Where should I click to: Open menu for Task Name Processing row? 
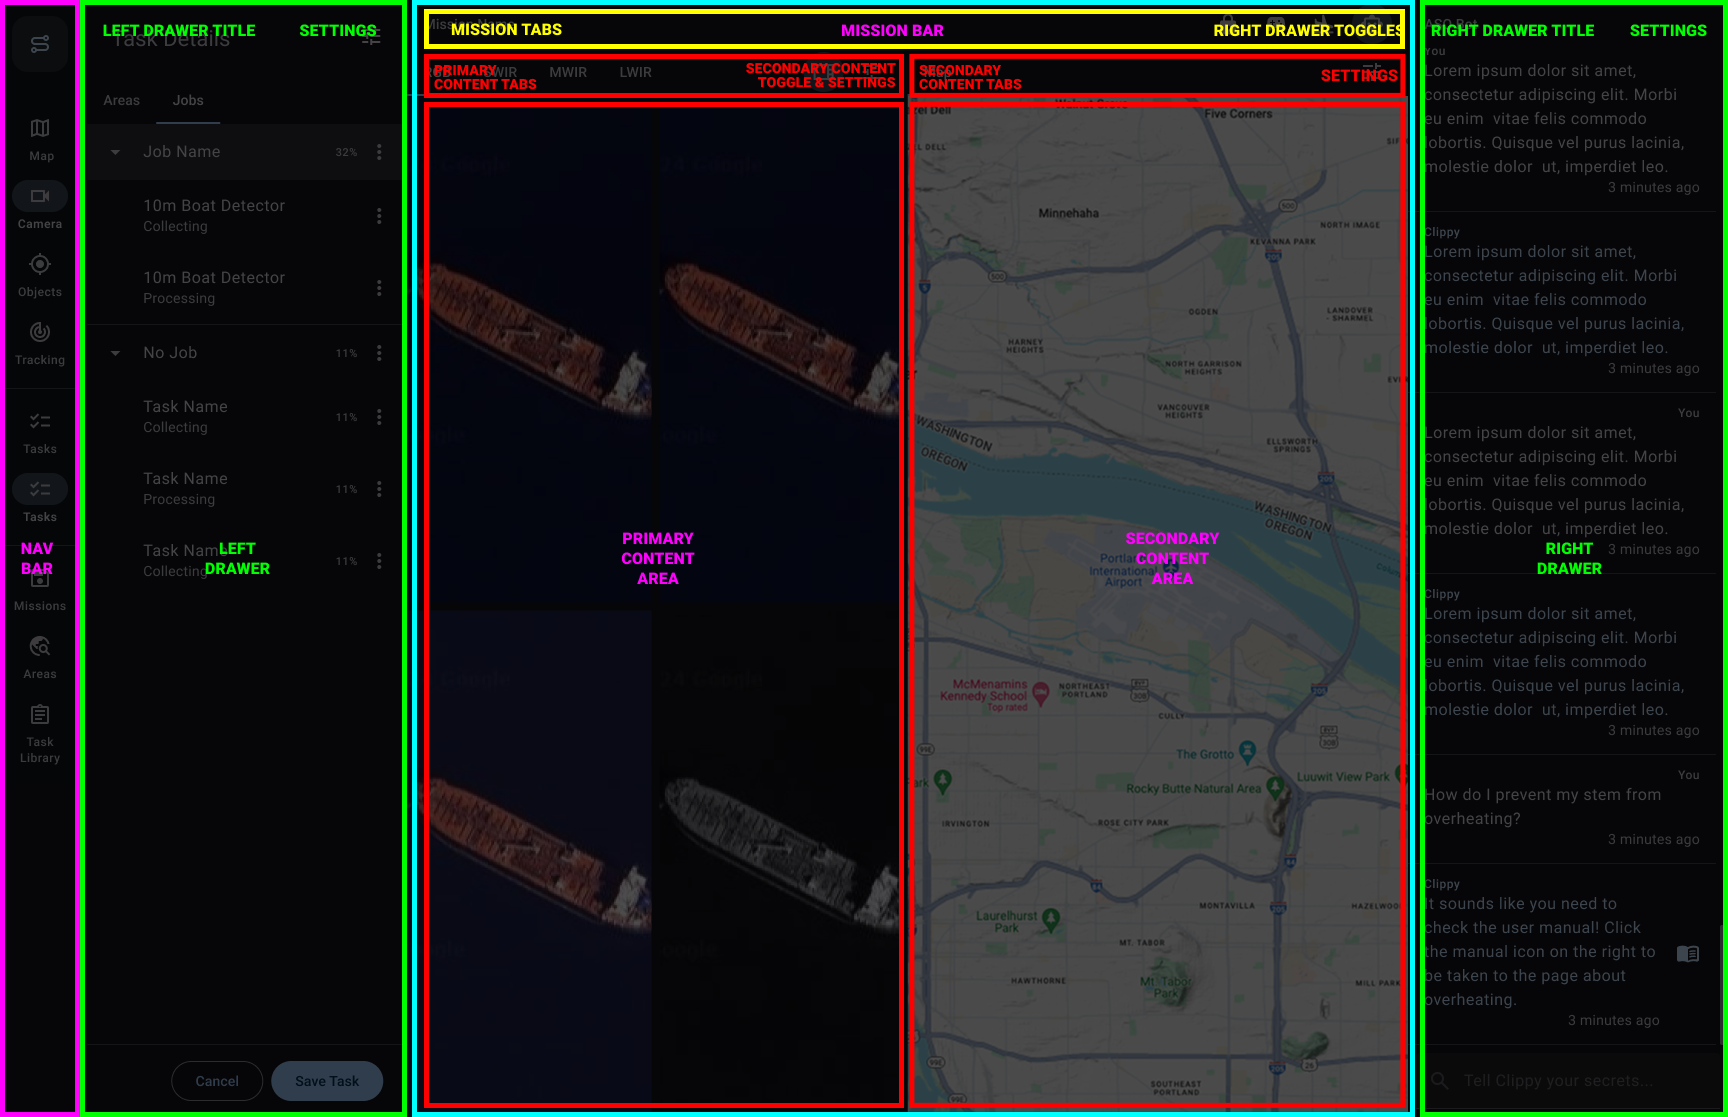tap(379, 489)
